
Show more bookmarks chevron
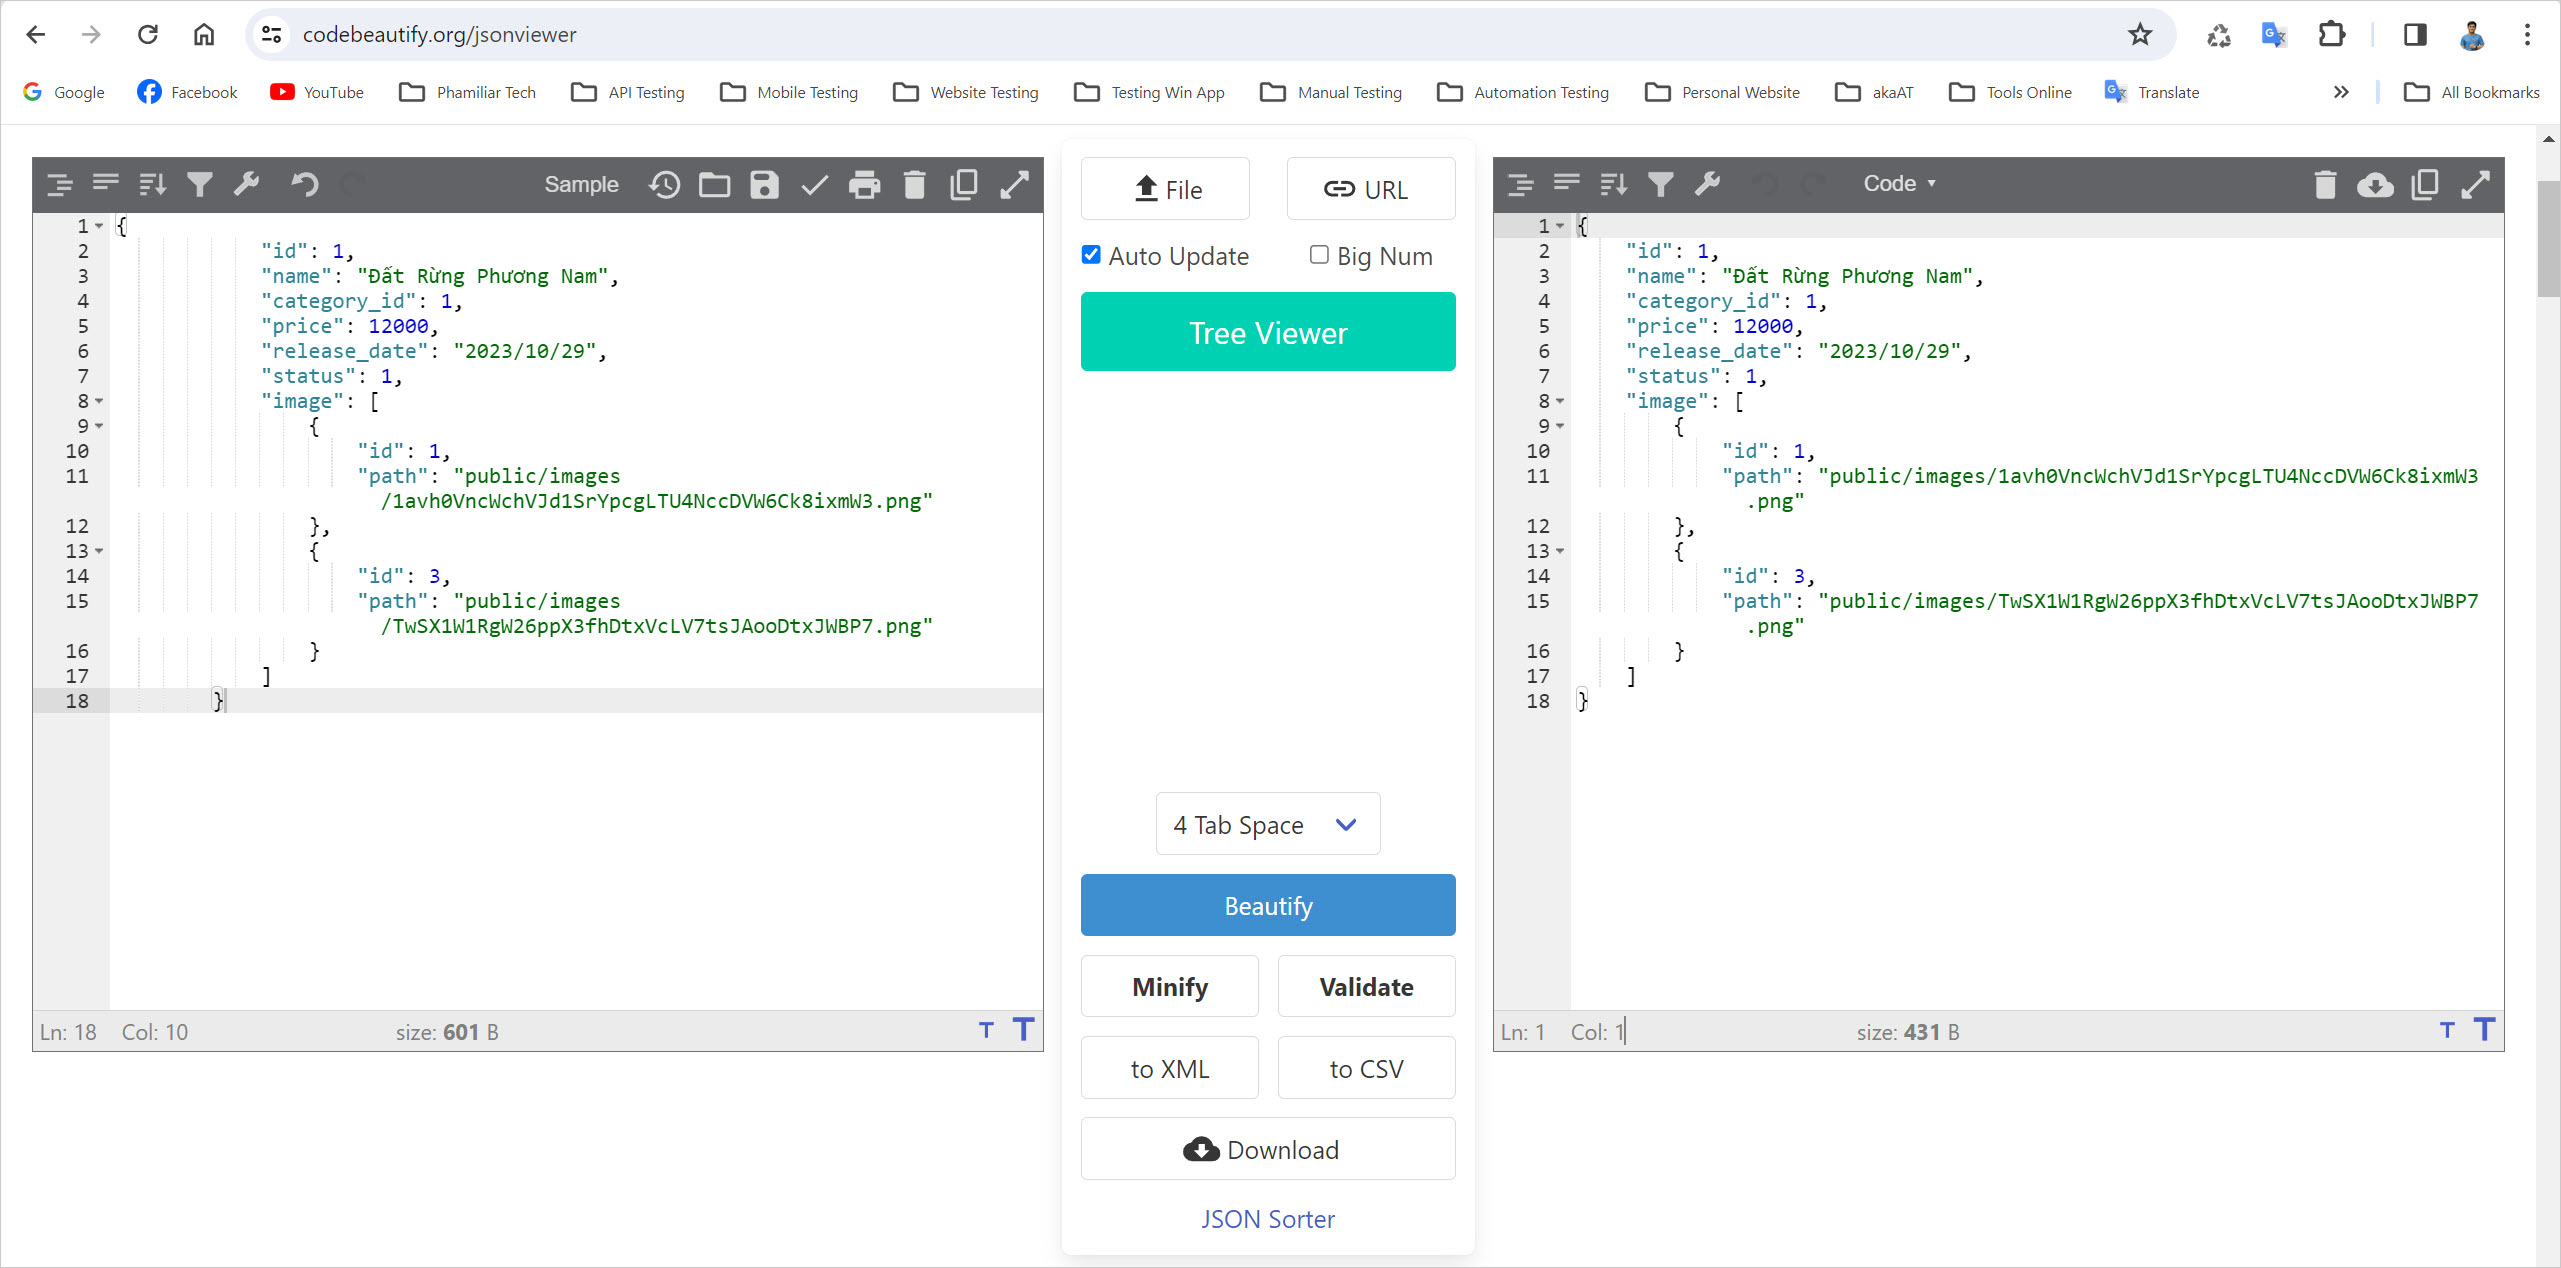[2341, 92]
